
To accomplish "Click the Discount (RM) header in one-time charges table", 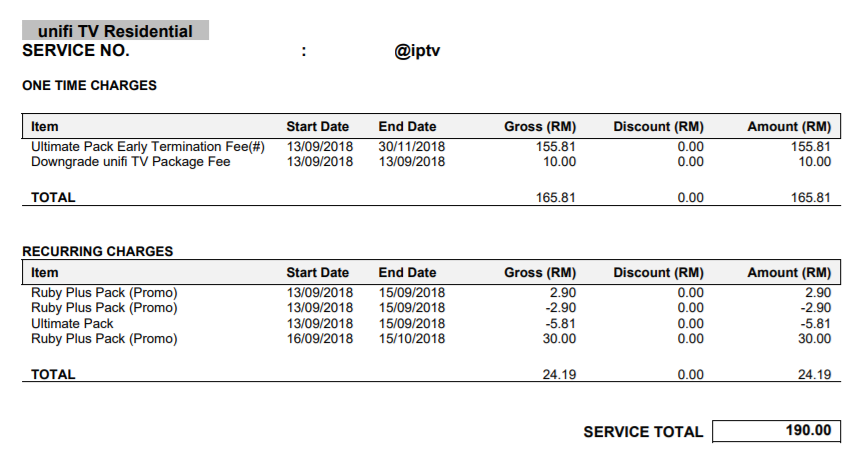I will coord(658,127).
